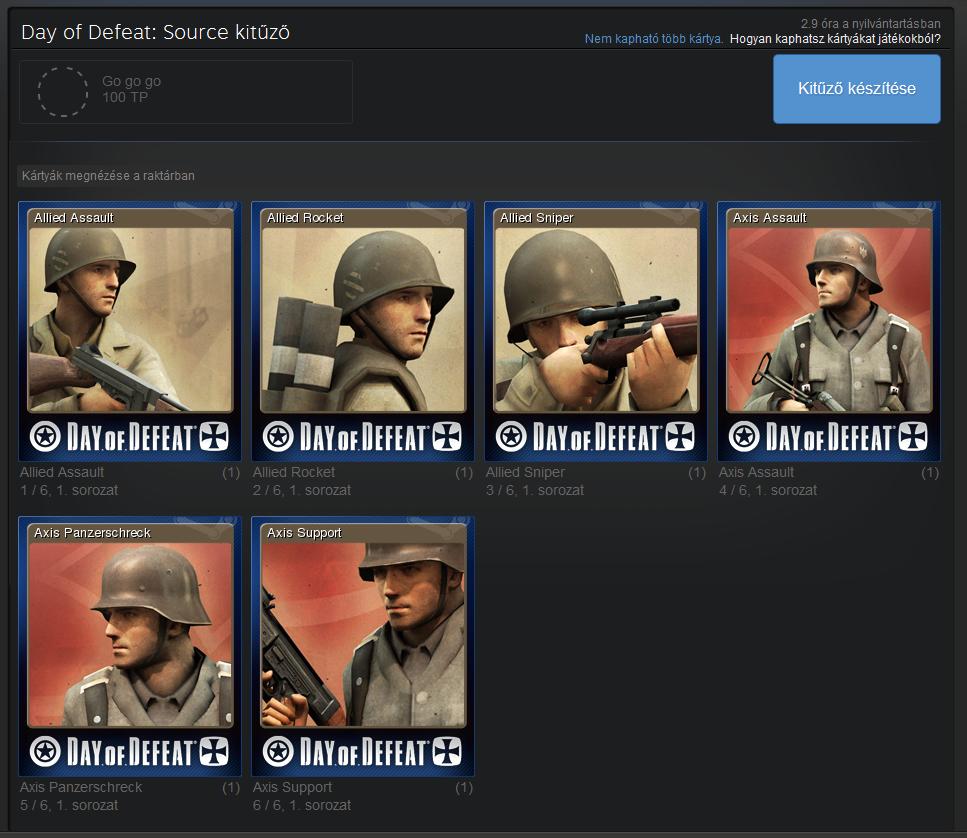
Task: Click Nem kapható több kártya text
Action: [x=654, y=39]
